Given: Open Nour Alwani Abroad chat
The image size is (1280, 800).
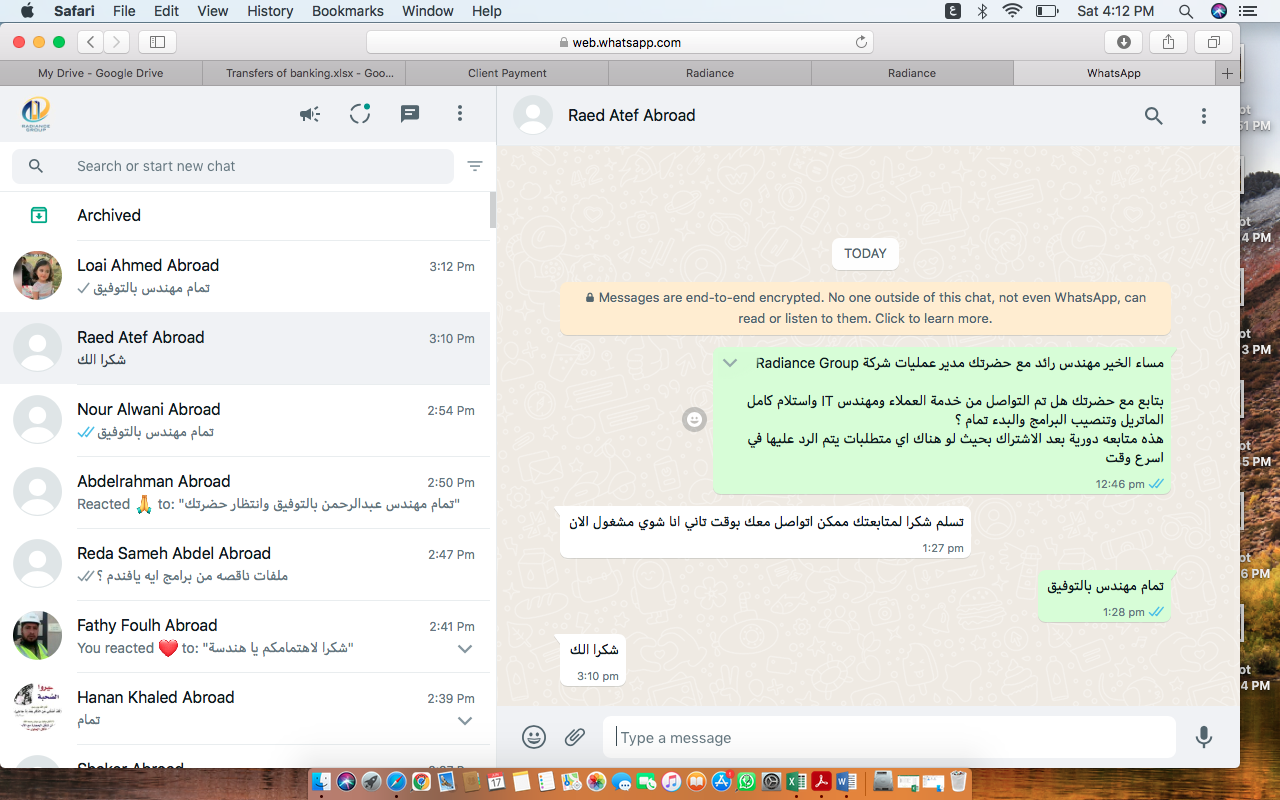Looking at the screenshot, I should click(245, 420).
